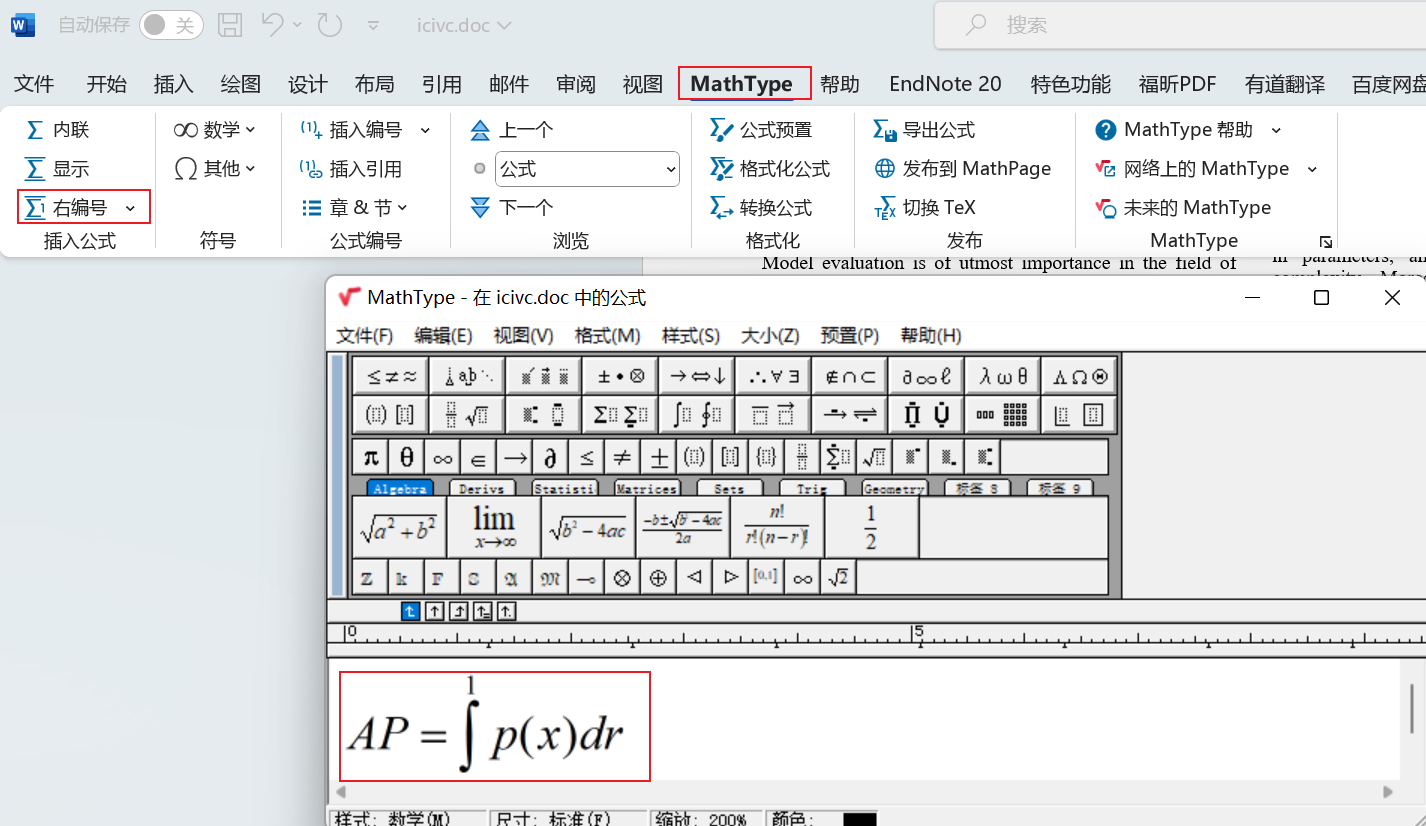Insert the infinity symbol from the symbol bar
This screenshot has width=1426, height=826.
click(x=442, y=456)
